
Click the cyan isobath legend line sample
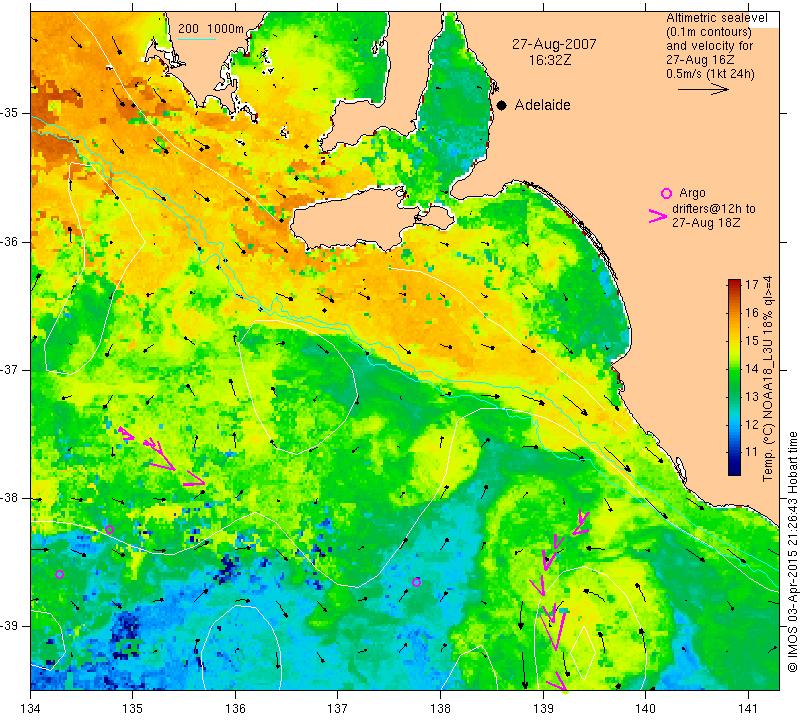197,39
